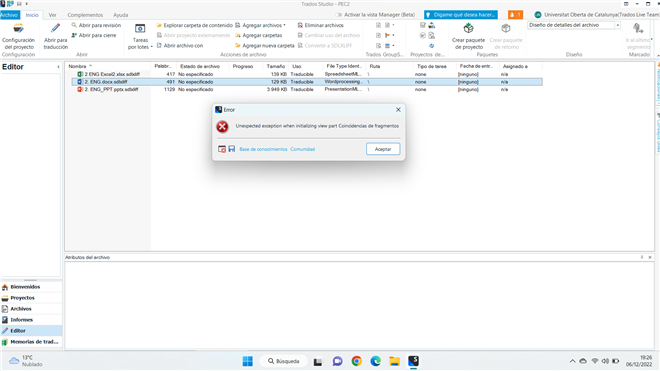Click taskbar Búsqueda search box
The height and width of the screenshot is (371, 660).
(284, 361)
